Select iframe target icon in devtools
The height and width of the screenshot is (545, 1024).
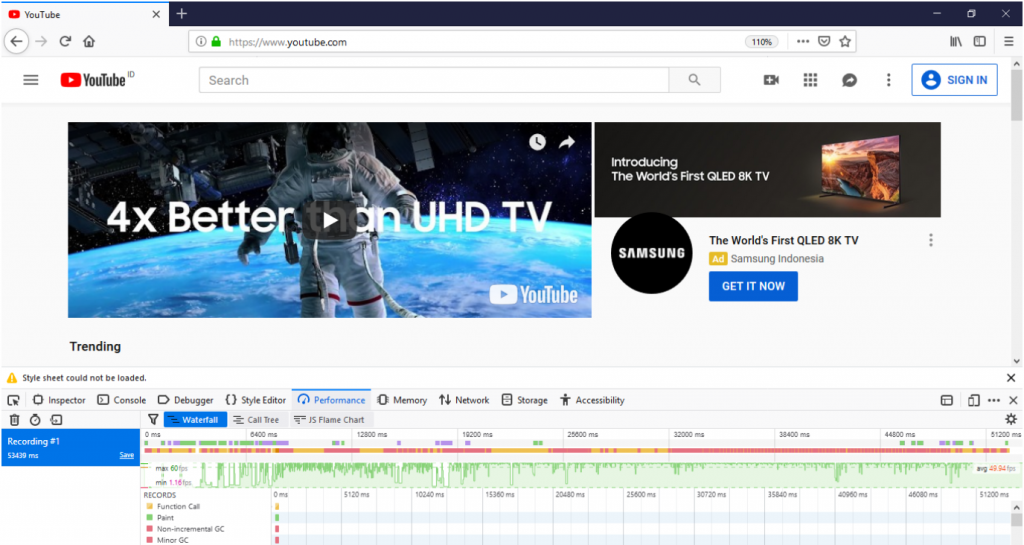[947, 400]
